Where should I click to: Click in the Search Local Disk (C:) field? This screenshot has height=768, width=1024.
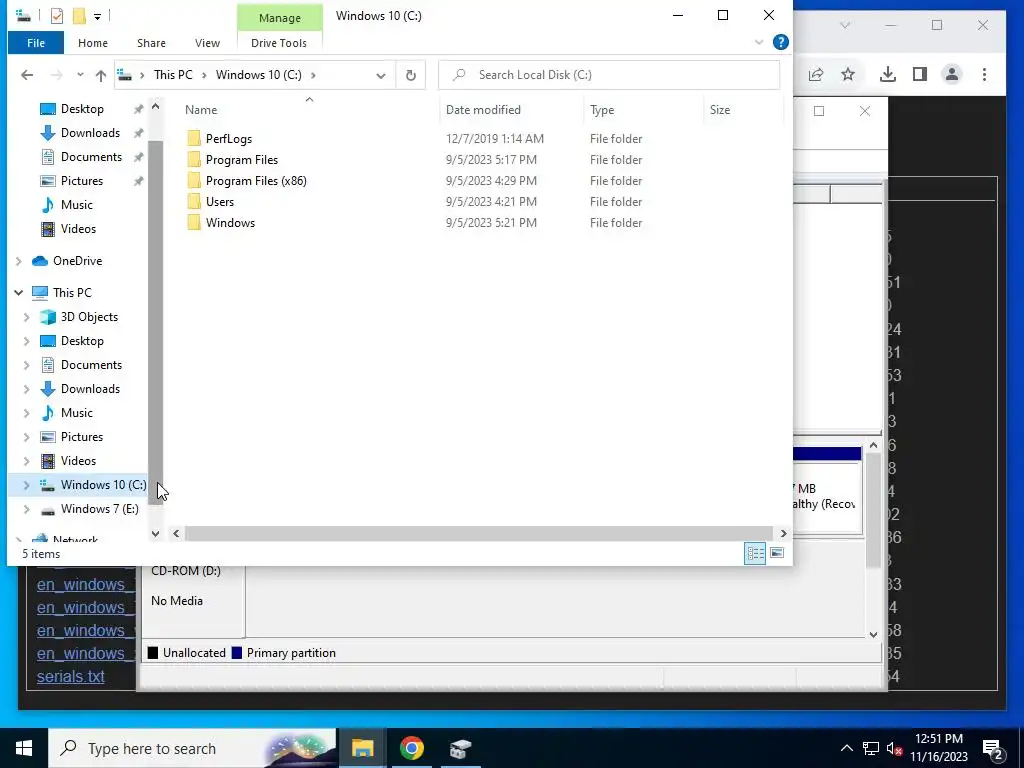[x=609, y=75]
